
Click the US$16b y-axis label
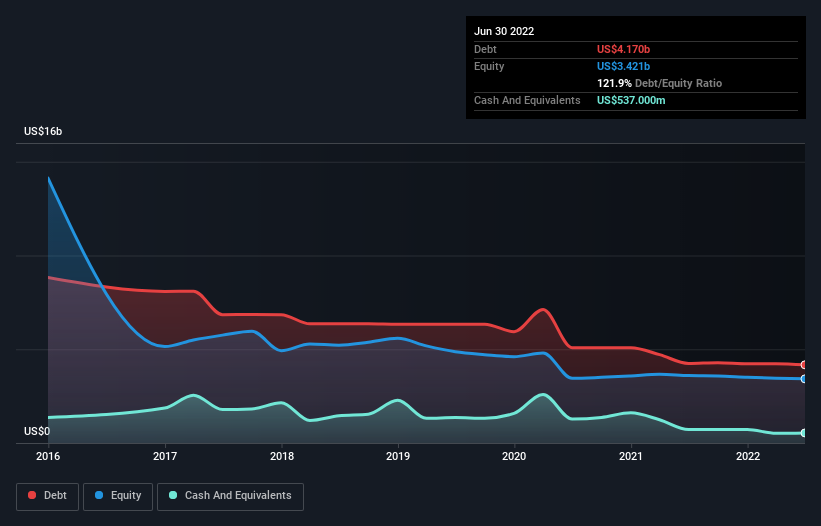pyautogui.click(x=43, y=131)
